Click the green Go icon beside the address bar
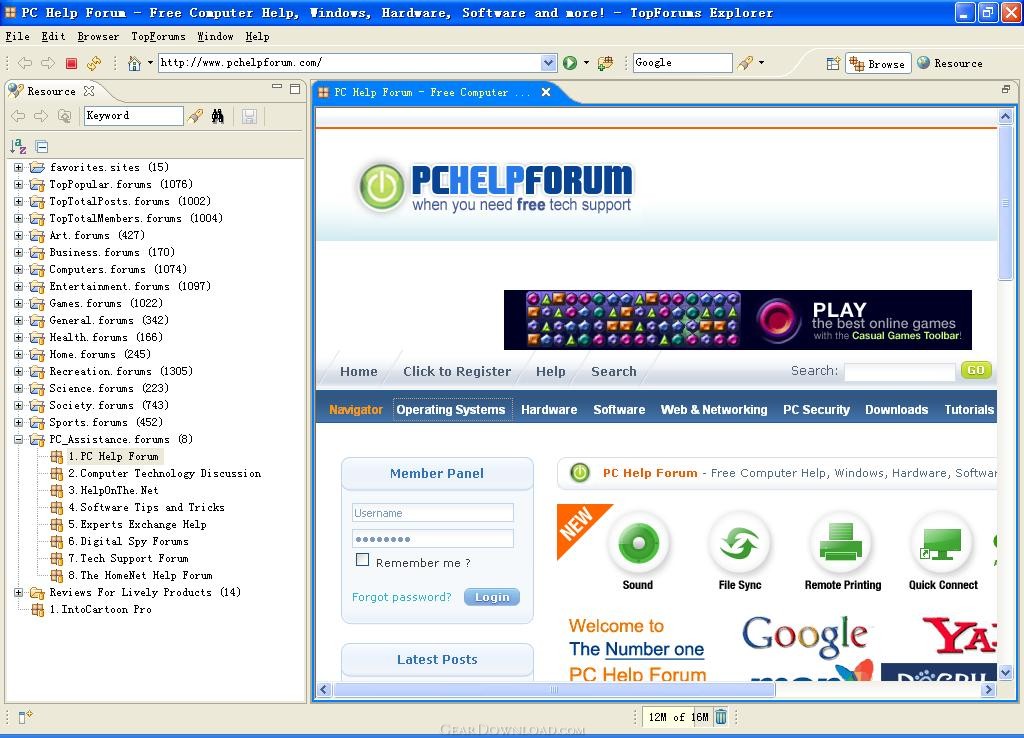The height and width of the screenshot is (738, 1024). coord(570,63)
